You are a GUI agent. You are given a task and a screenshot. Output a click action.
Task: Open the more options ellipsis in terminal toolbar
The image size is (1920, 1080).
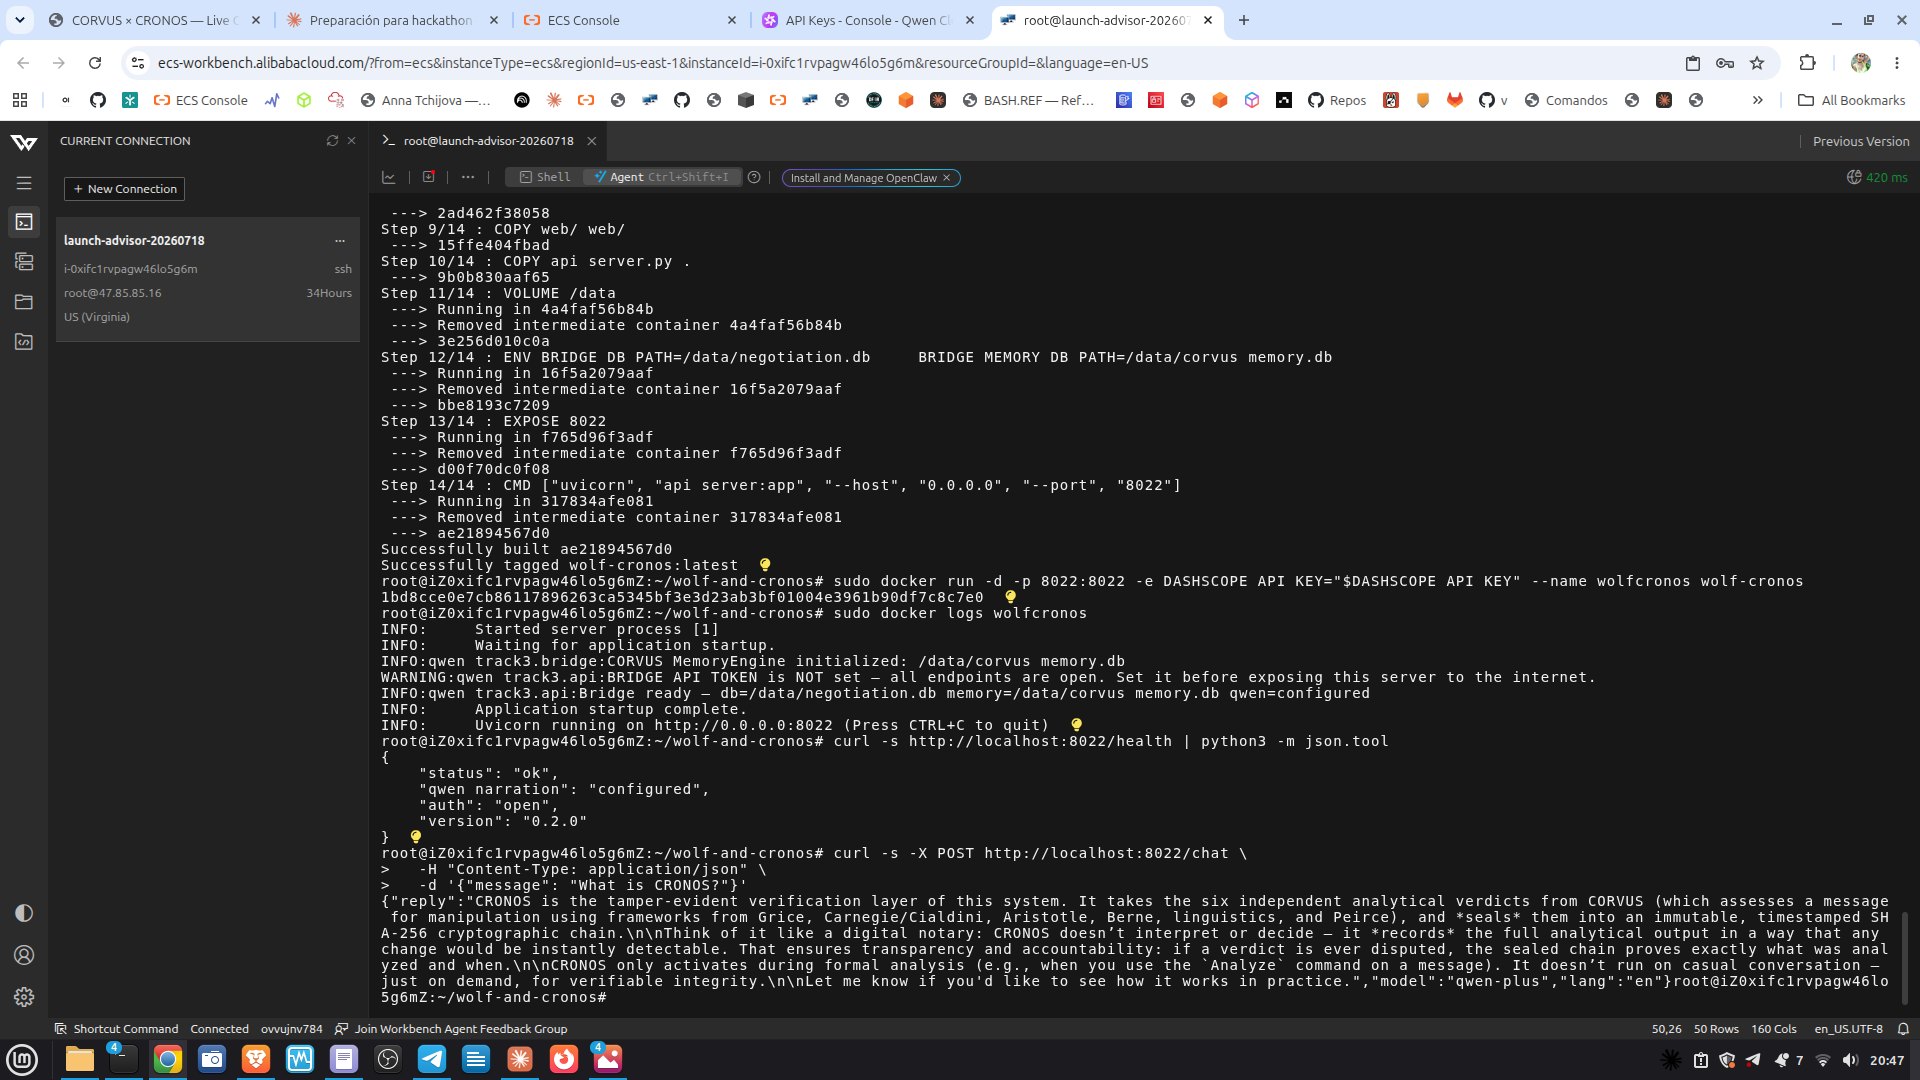tap(468, 177)
